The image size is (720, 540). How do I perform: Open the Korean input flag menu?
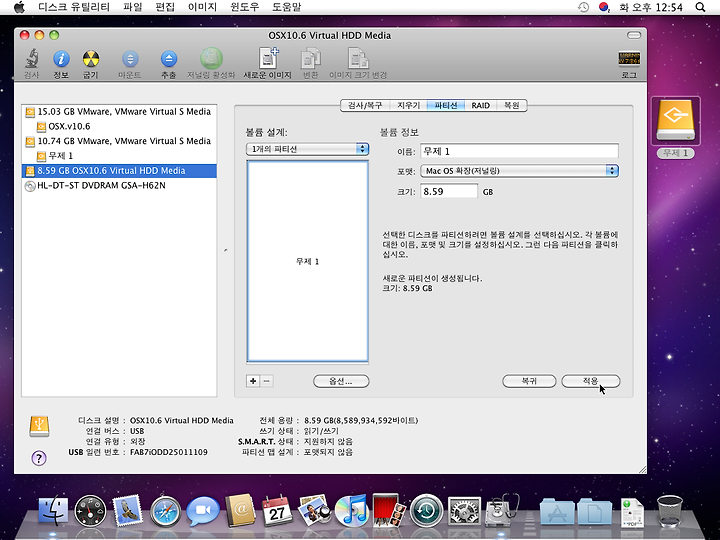tap(604, 7)
